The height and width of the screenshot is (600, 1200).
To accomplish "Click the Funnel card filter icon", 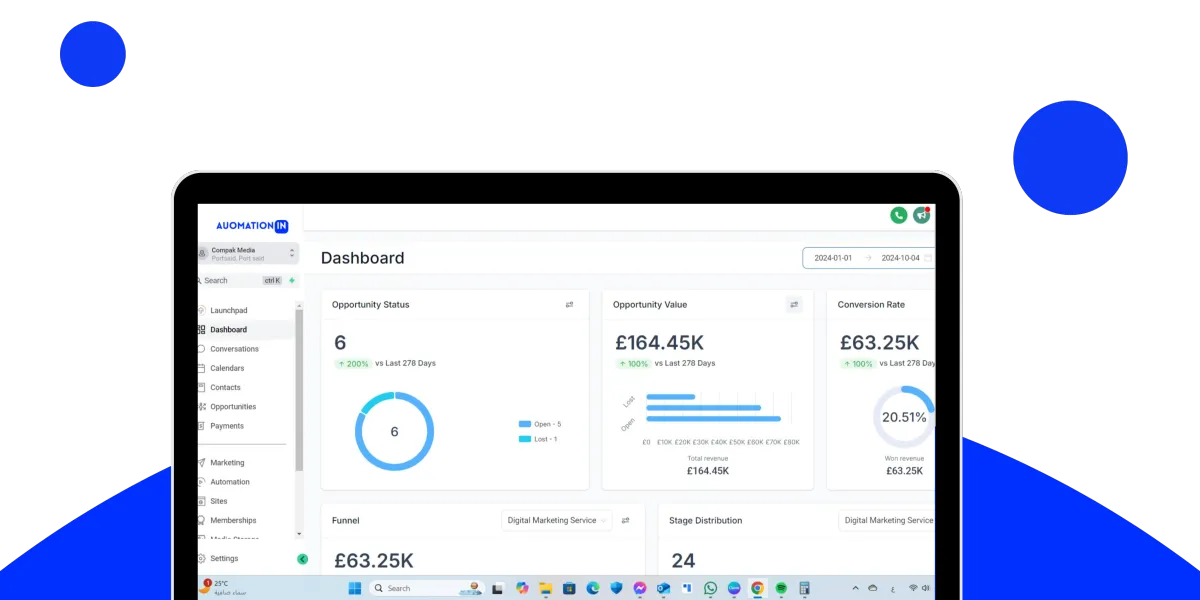I will click(626, 520).
